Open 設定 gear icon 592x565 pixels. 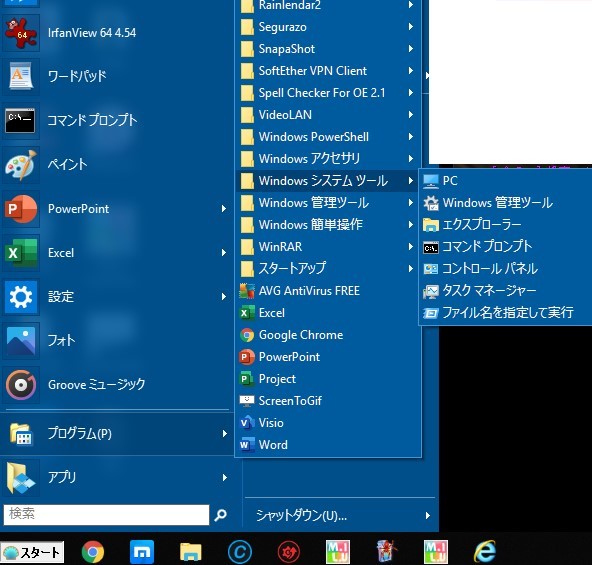tap(20, 296)
